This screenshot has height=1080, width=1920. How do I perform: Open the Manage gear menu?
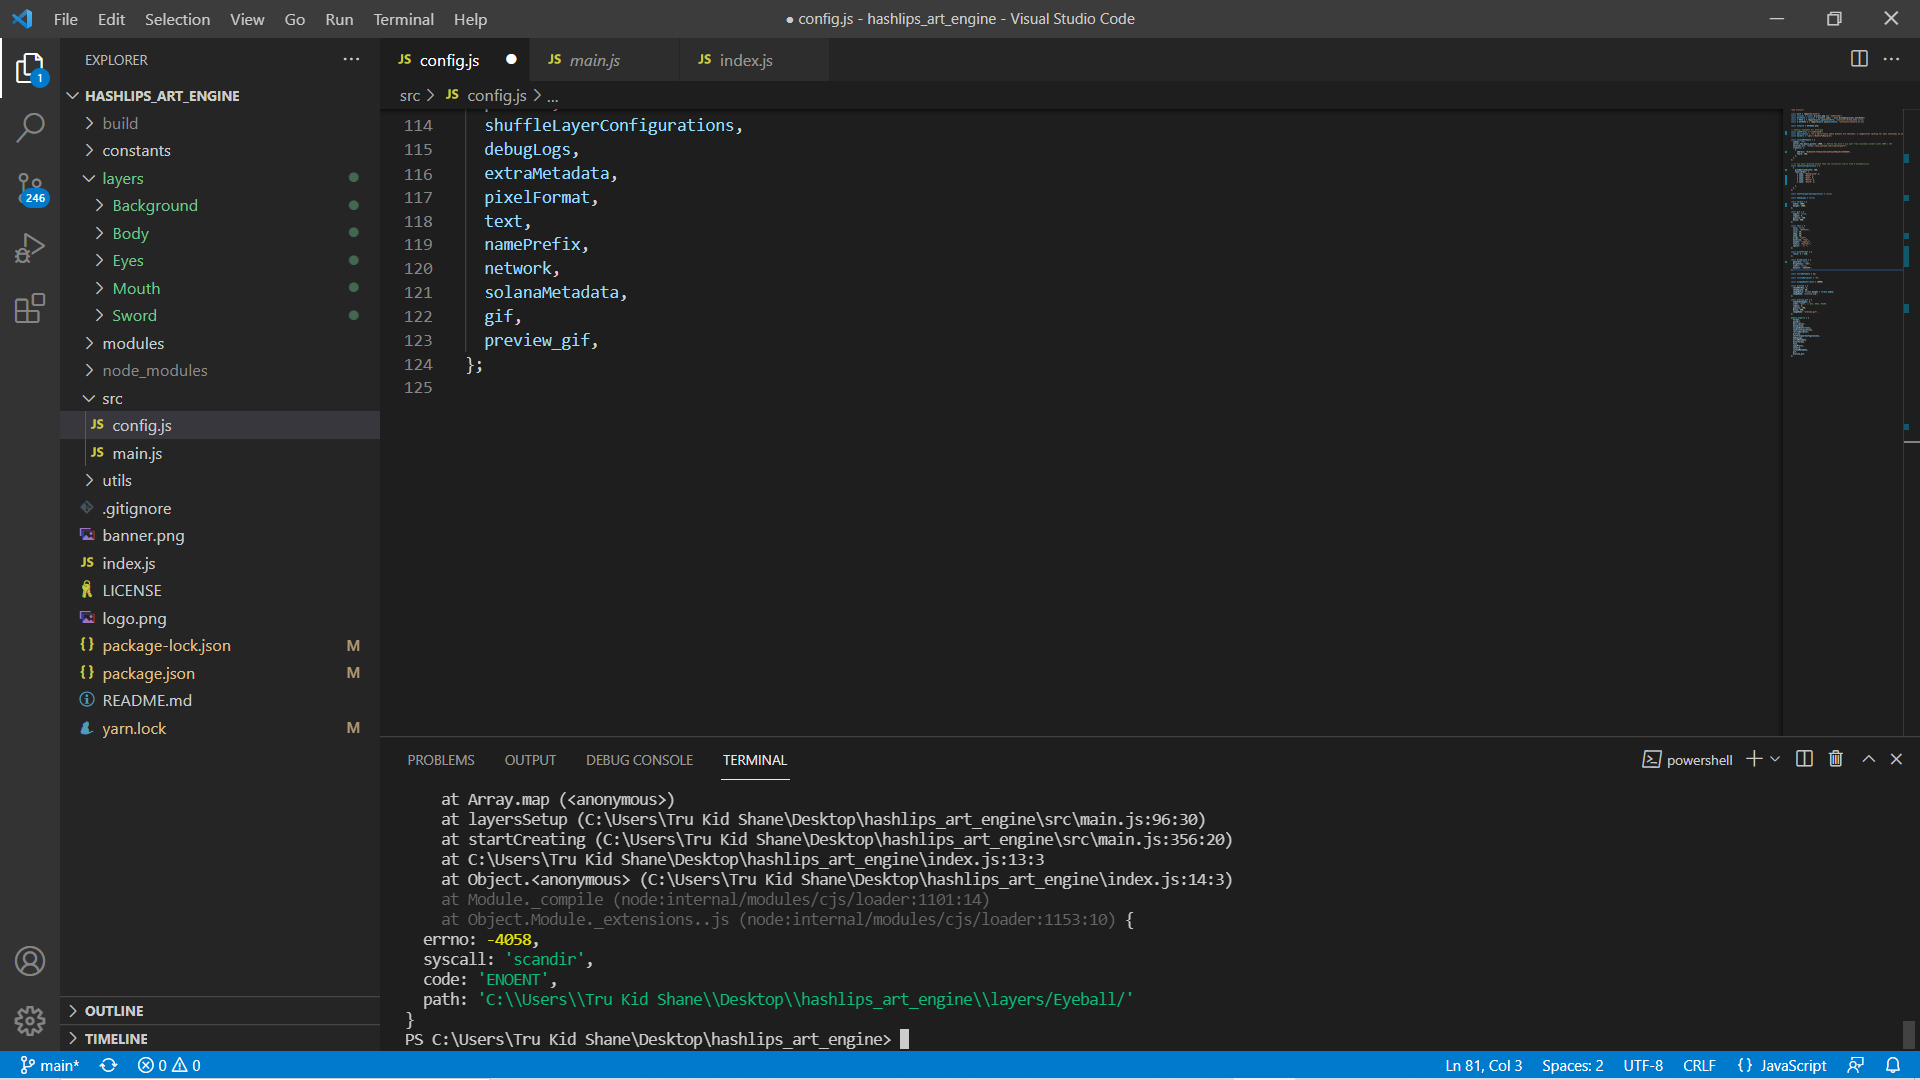(30, 1020)
